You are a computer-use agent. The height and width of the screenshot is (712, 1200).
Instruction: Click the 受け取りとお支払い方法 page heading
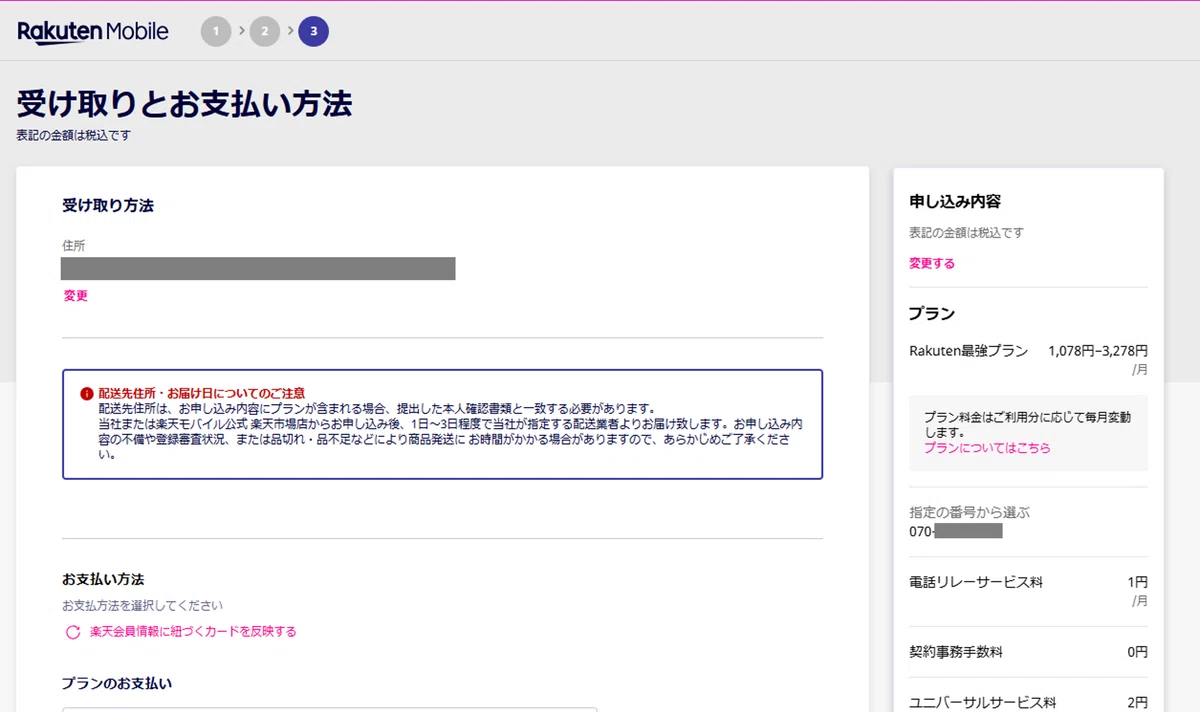pos(184,105)
